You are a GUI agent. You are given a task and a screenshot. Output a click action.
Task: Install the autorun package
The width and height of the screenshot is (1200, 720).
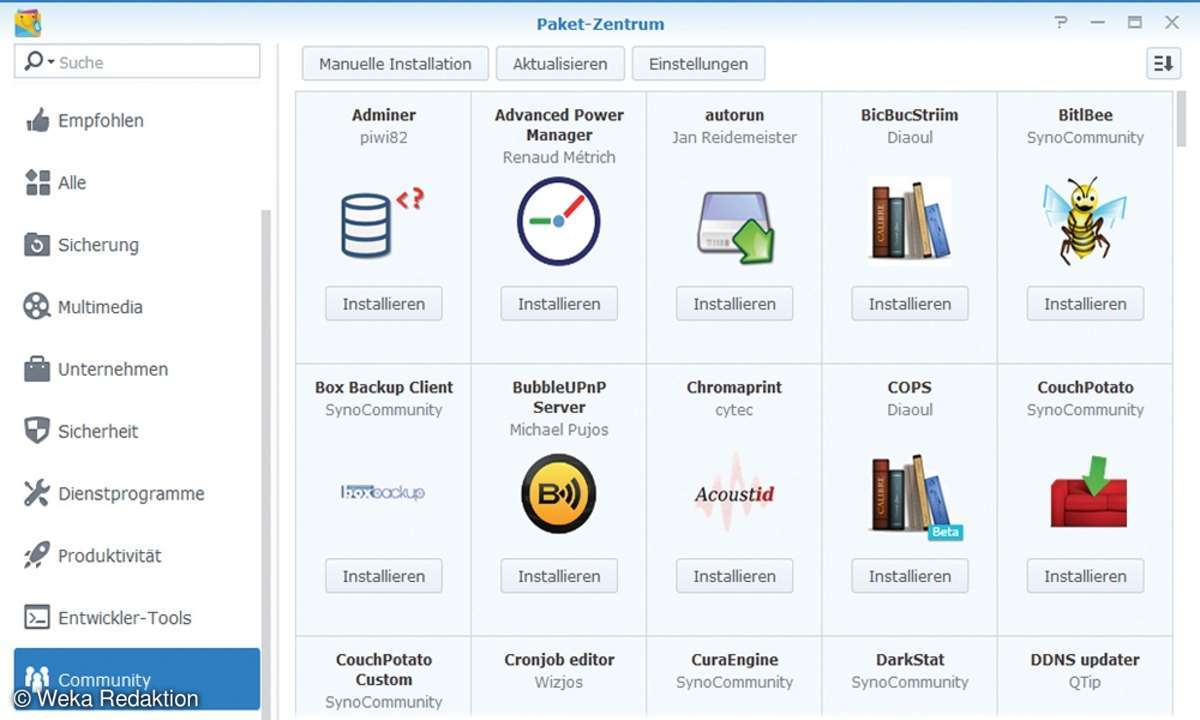coord(734,304)
